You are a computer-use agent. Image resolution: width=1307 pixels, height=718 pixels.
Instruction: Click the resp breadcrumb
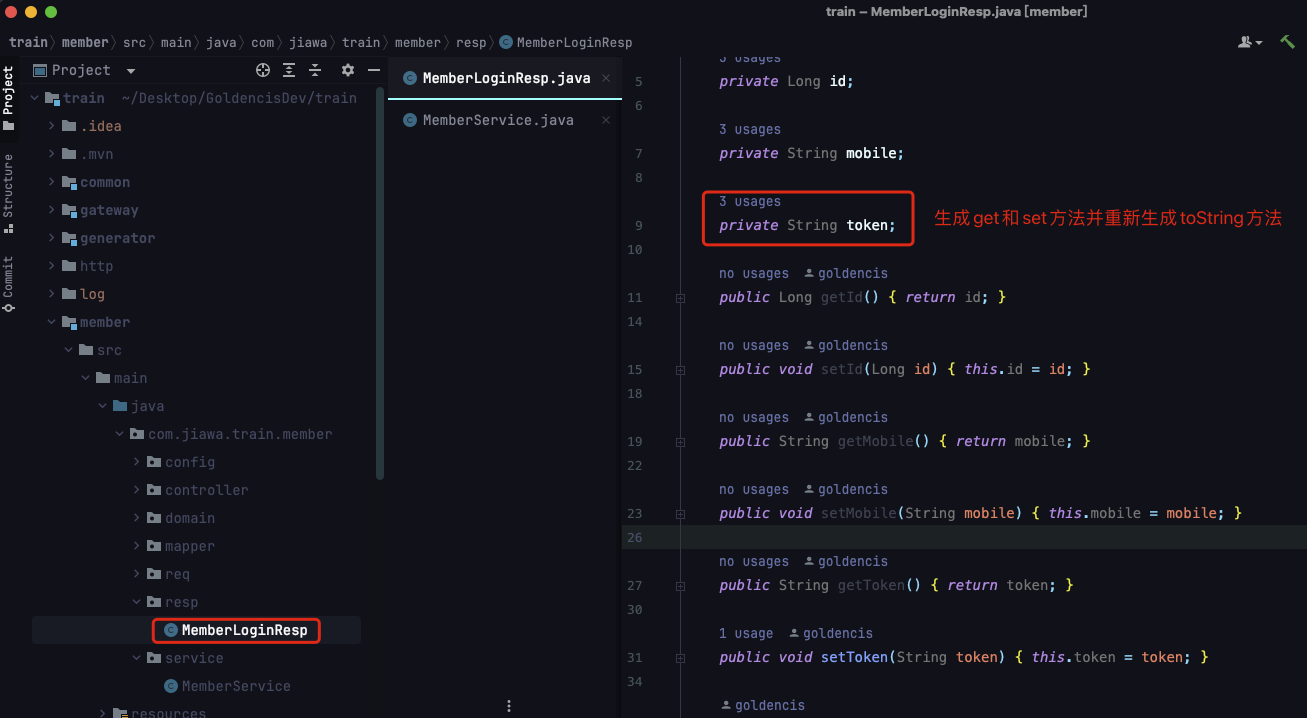click(x=469, y=42)
